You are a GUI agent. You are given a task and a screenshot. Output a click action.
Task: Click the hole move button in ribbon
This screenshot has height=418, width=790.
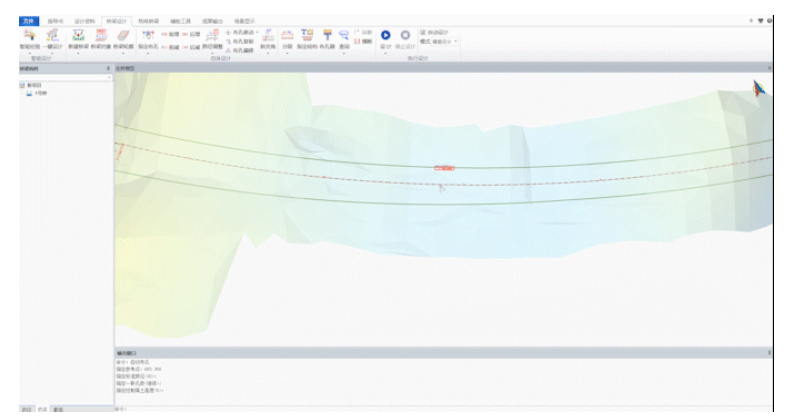(241, 32)
